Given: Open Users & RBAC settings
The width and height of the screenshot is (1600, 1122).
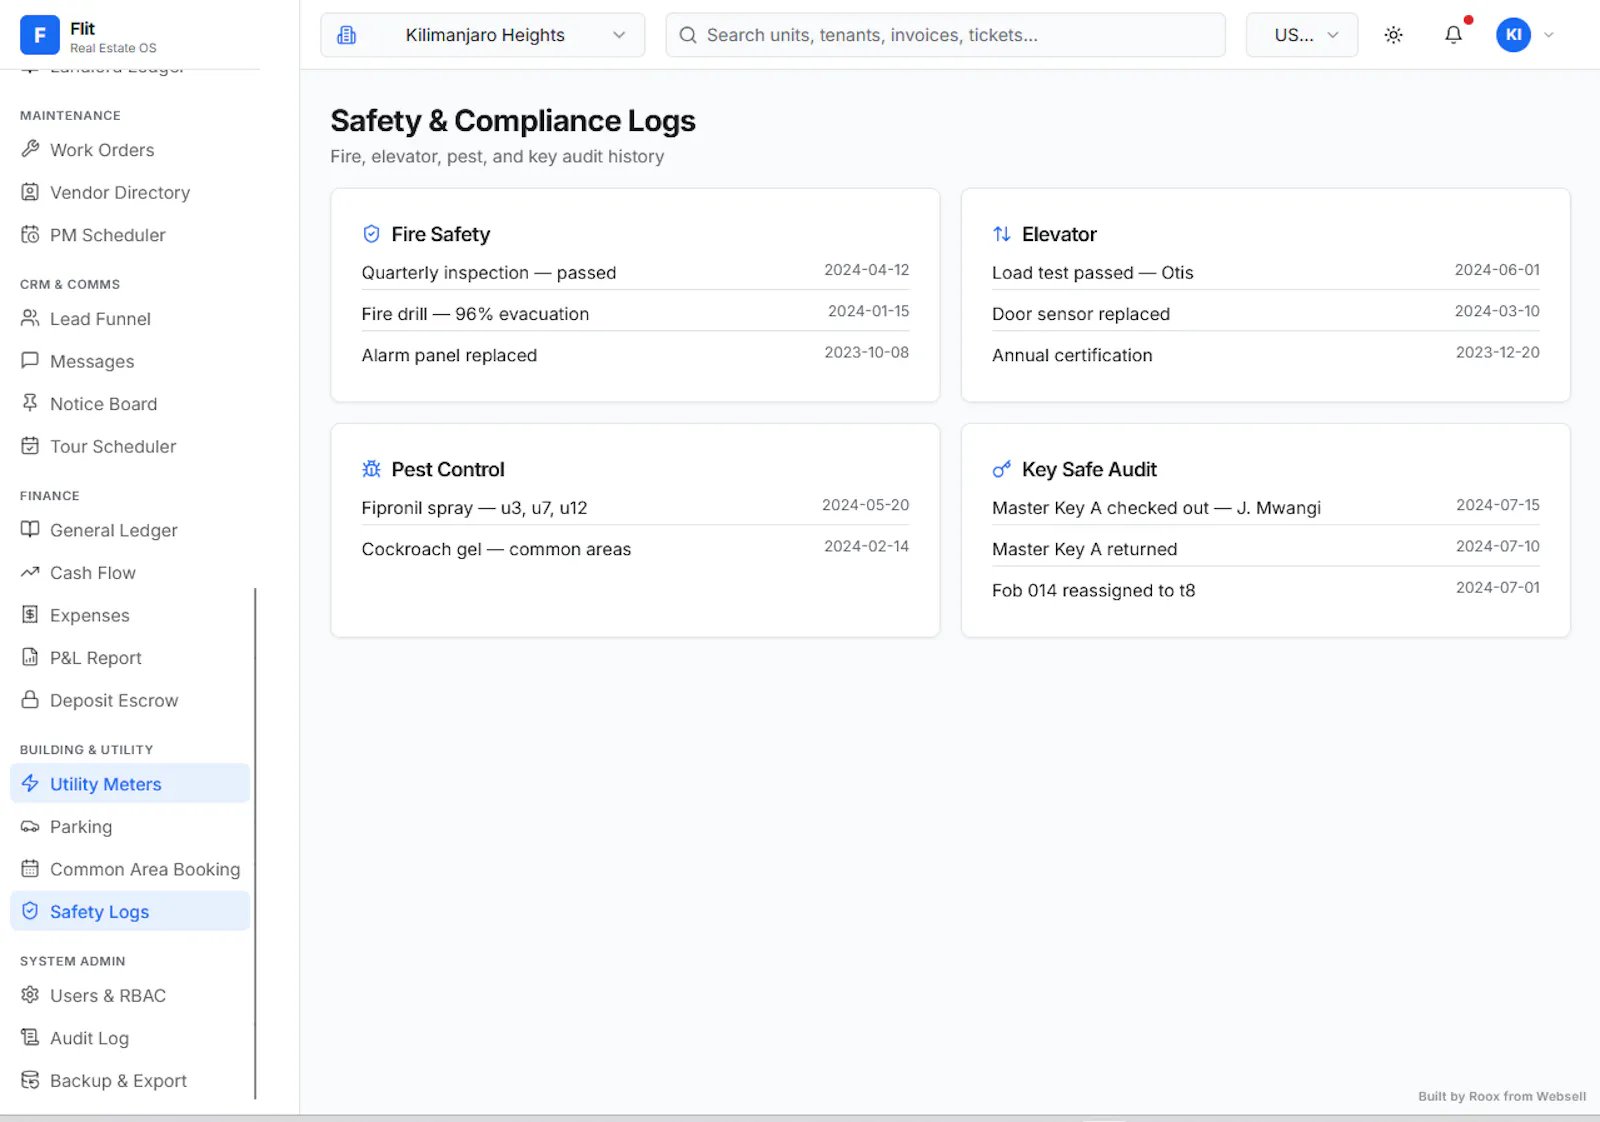Looking at the screenshot, I should 130,996.
